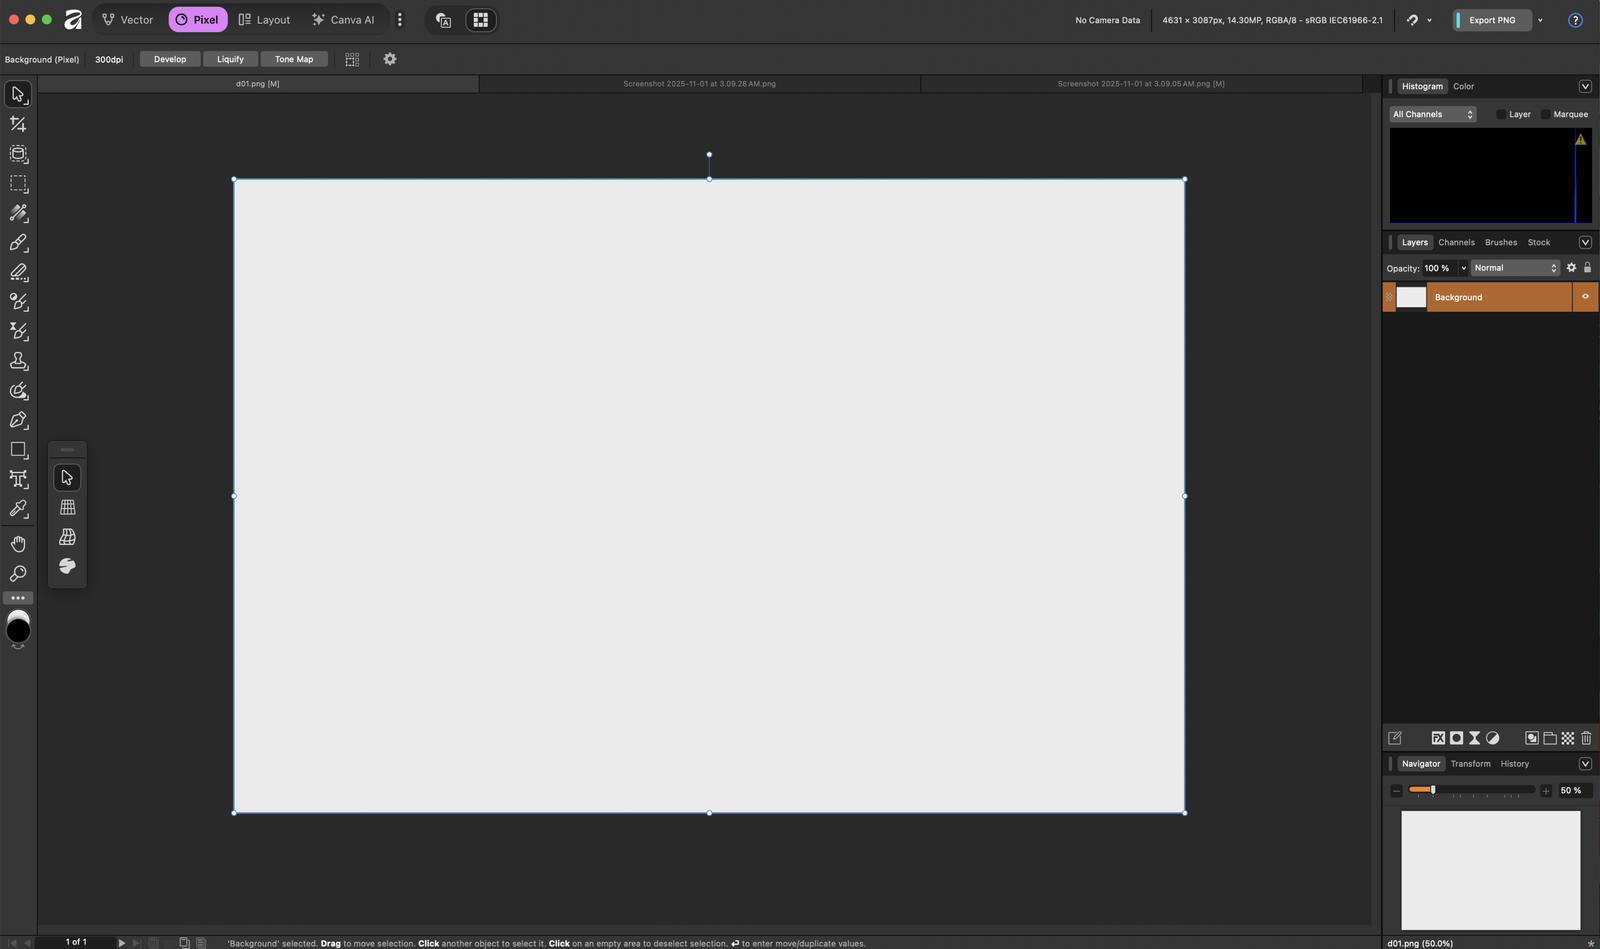The width and height of the screenshot is (1600, 949).
Task: Pick the Clone Stamp tool
Action: point(18,361)
